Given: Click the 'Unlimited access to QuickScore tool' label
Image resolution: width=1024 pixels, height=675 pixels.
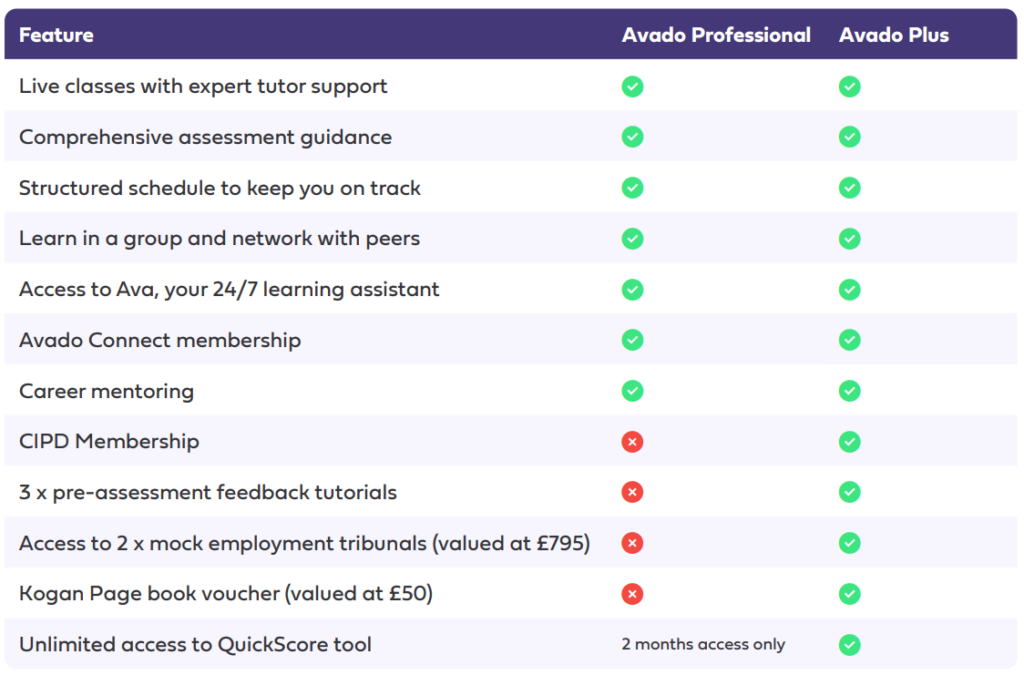Looking at the screenshot, I should [195, 645].
